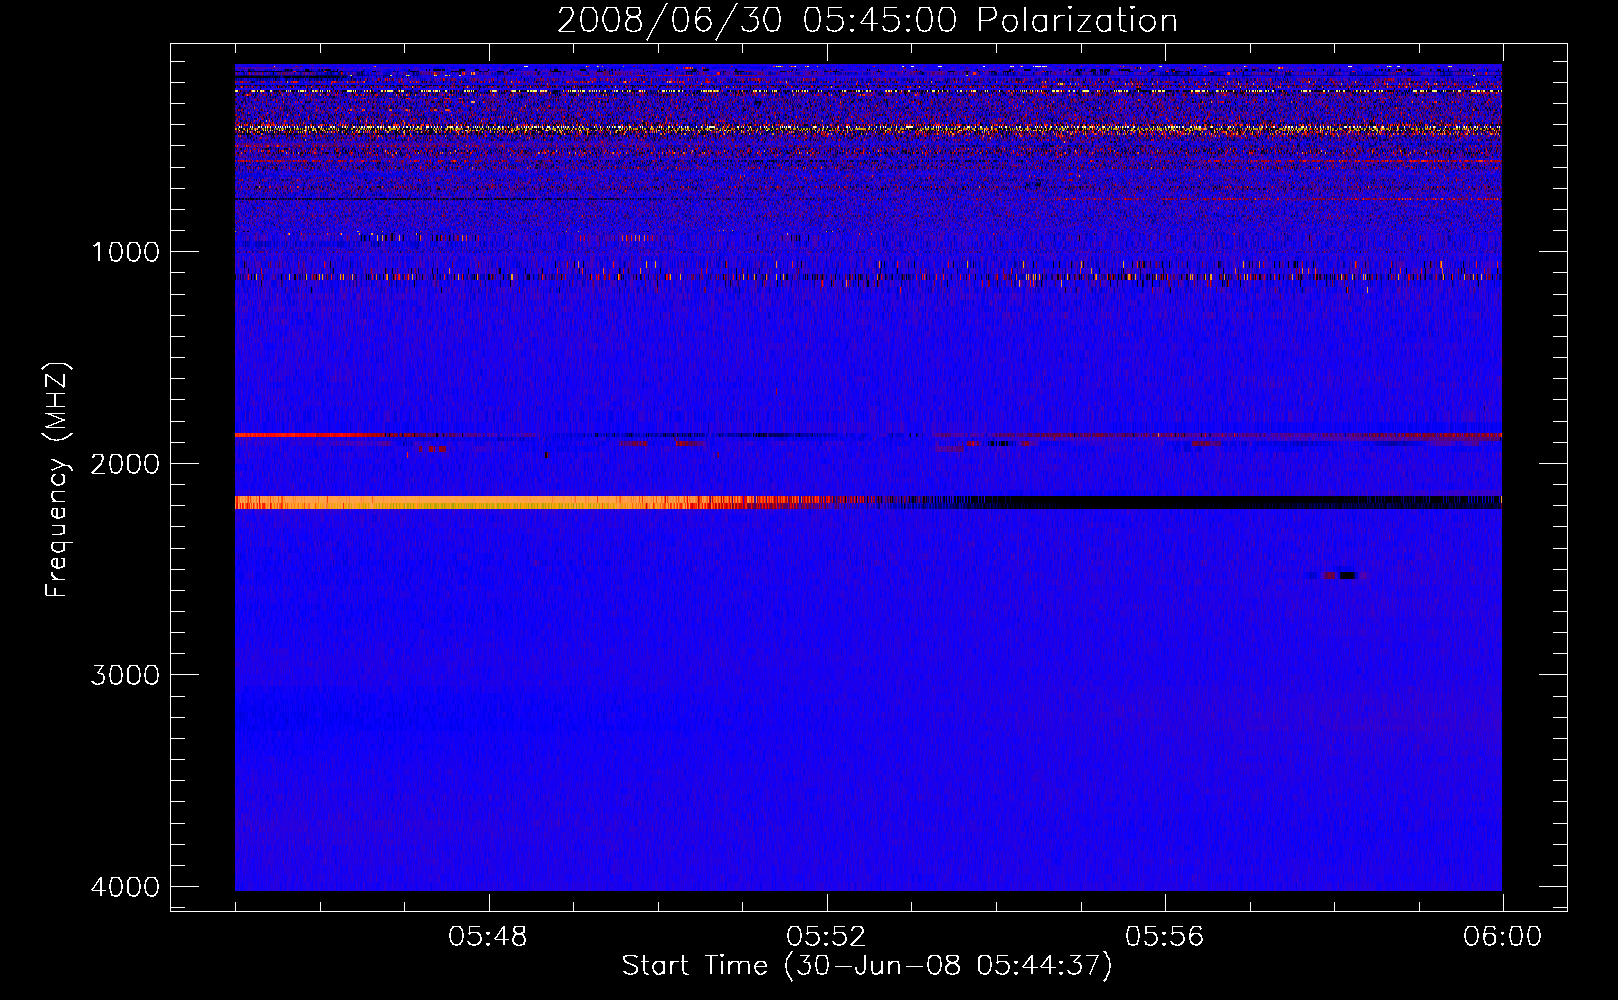Click the thin red line near 1870 MHz
The height and width of the screenshot is (1000, 1618).
coord(308,435)
